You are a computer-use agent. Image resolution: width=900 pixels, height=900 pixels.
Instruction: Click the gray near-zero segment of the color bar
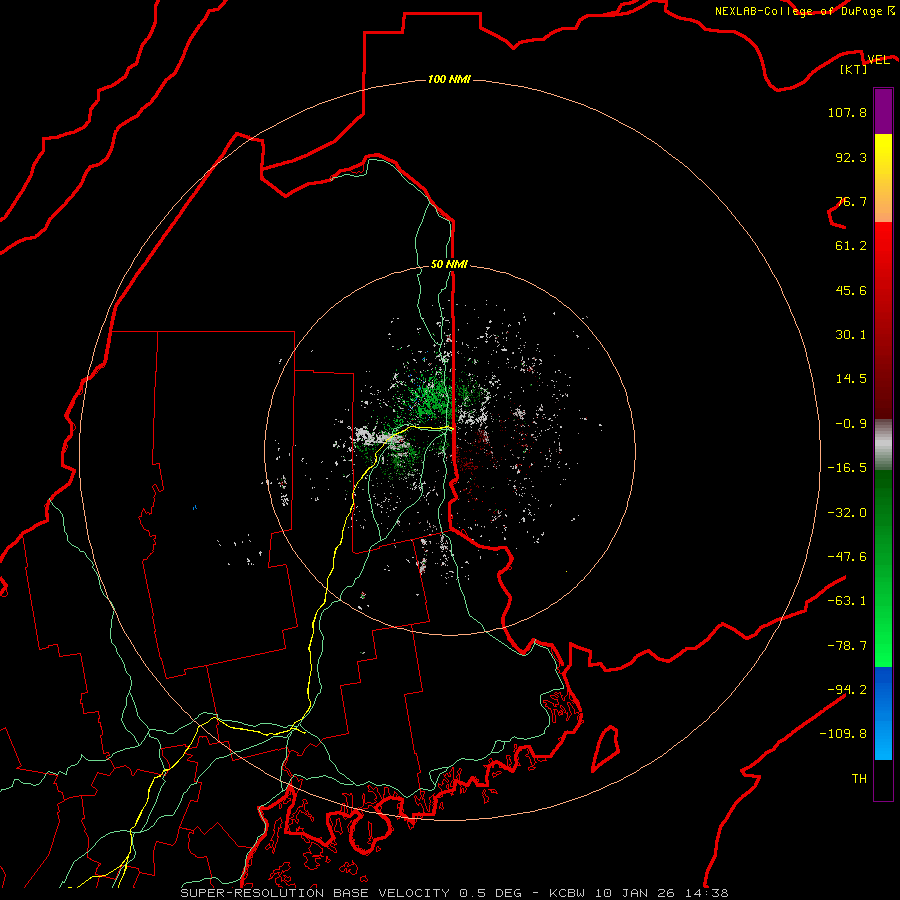point(883,444)
